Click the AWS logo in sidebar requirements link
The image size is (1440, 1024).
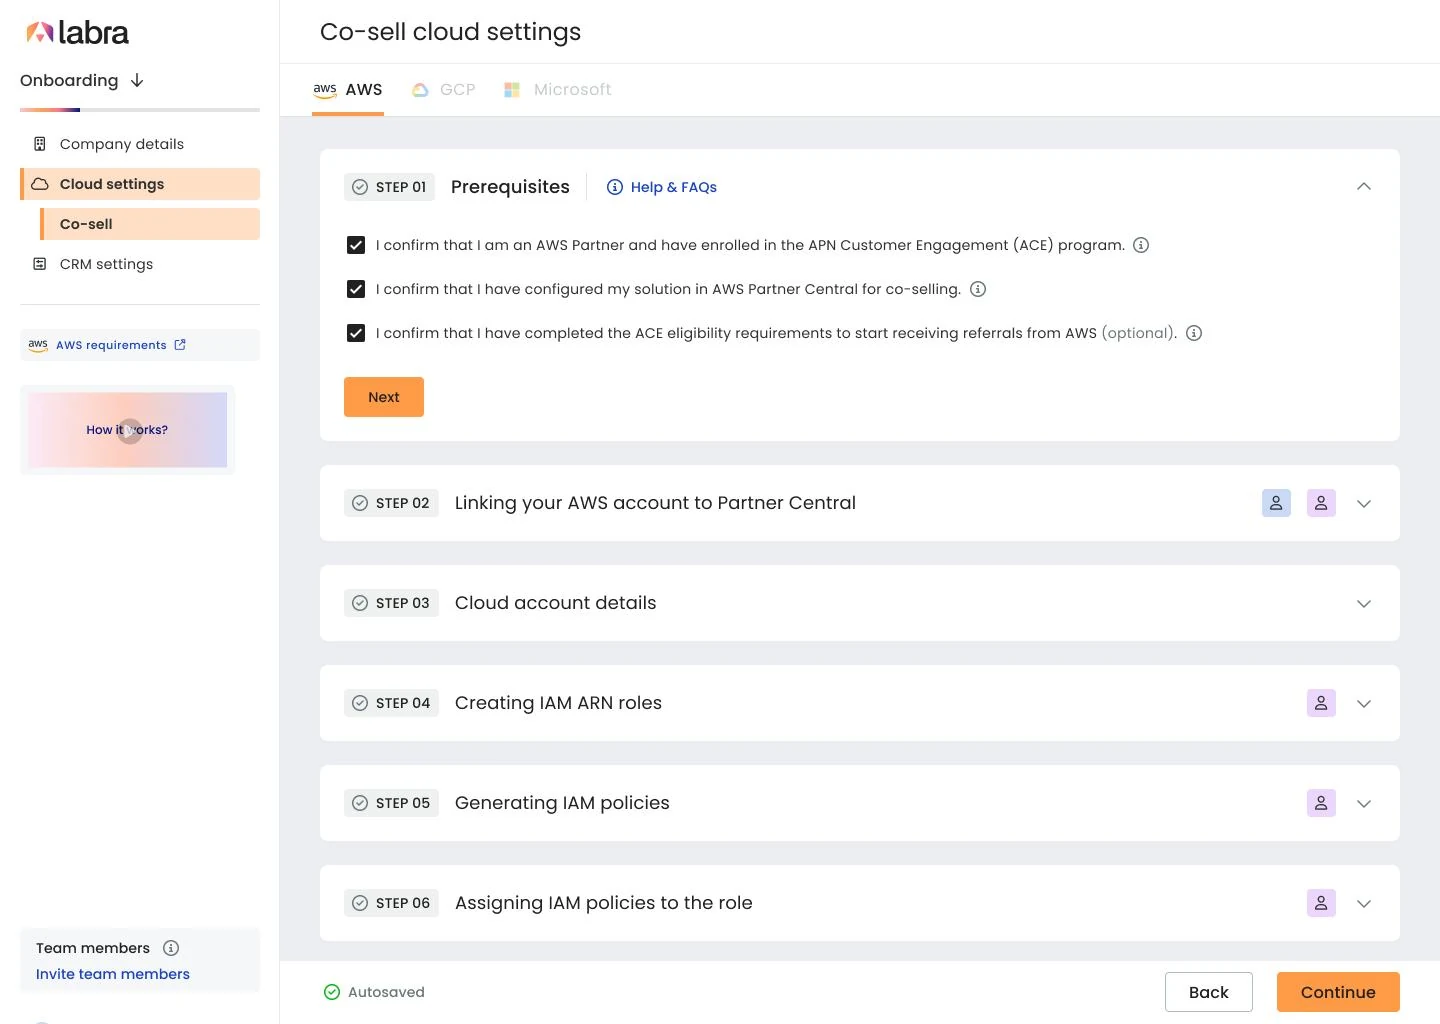(x=38, y=345)
